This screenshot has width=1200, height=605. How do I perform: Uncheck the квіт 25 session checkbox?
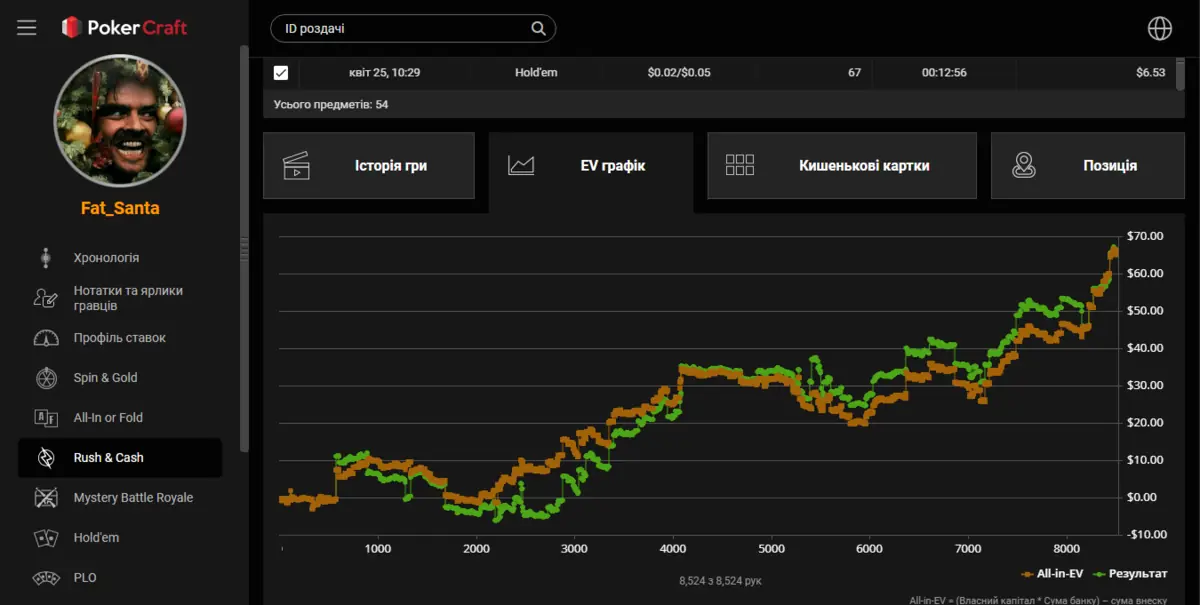pos(281,73)
